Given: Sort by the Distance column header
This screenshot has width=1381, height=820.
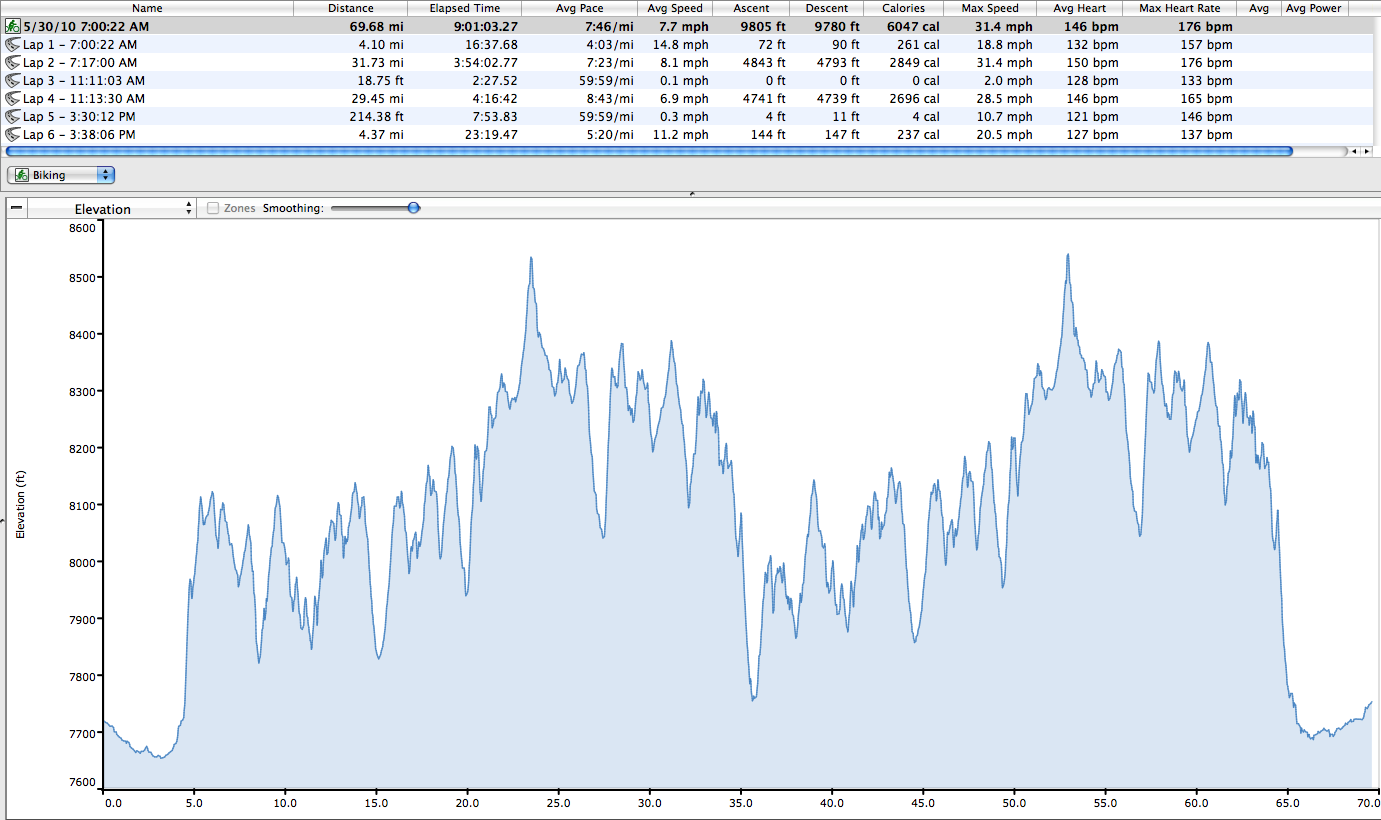Looking at the screenshot, I should (350, 8).
